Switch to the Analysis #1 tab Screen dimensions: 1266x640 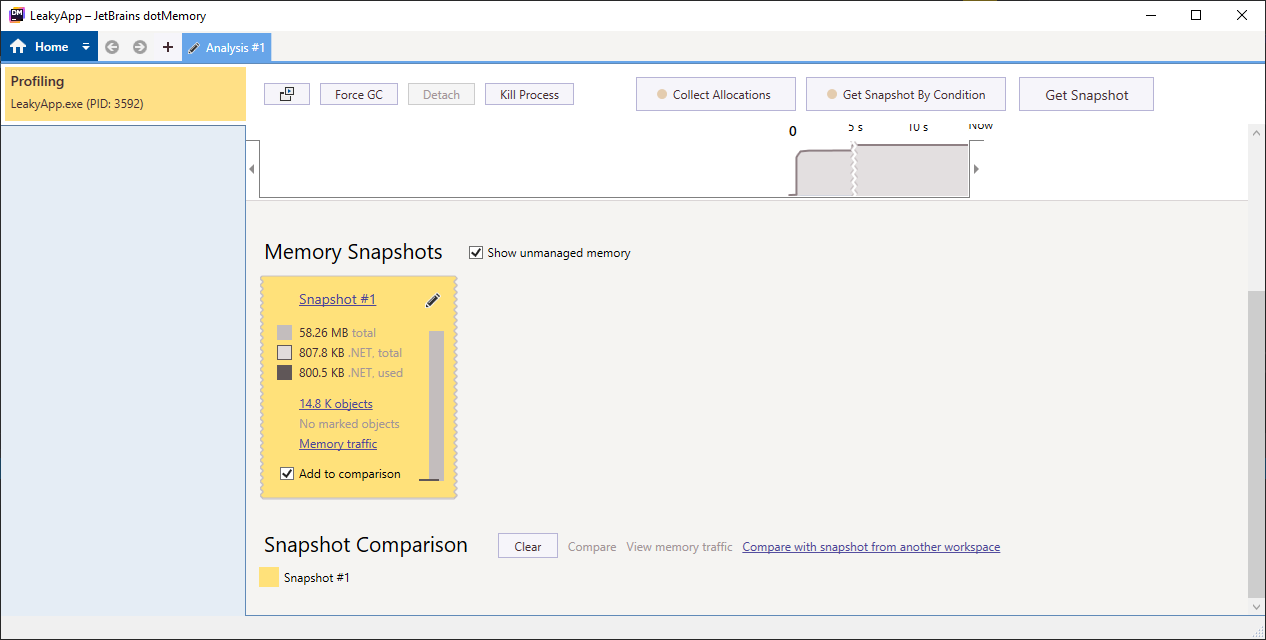click(x=226, y=47)
